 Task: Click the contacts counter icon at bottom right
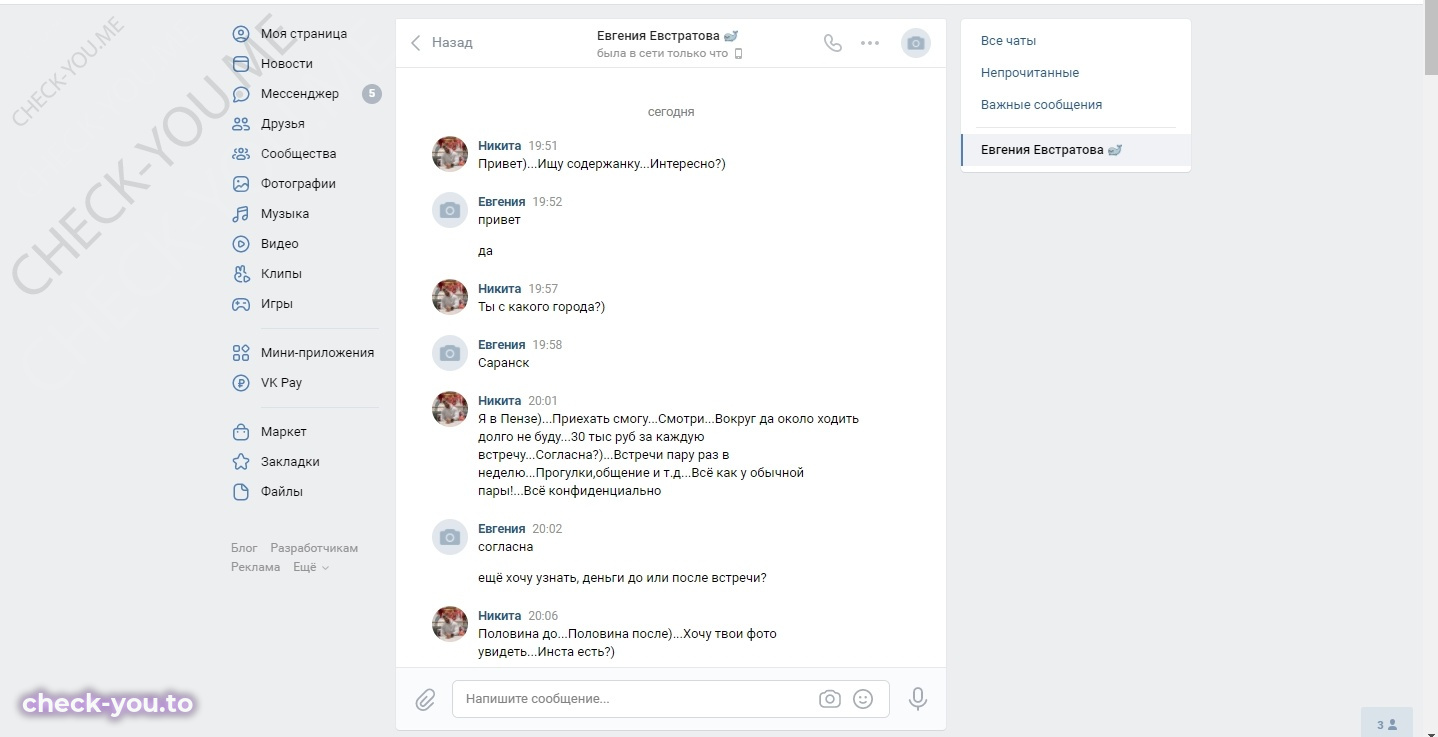click(x=1387, y=724)
